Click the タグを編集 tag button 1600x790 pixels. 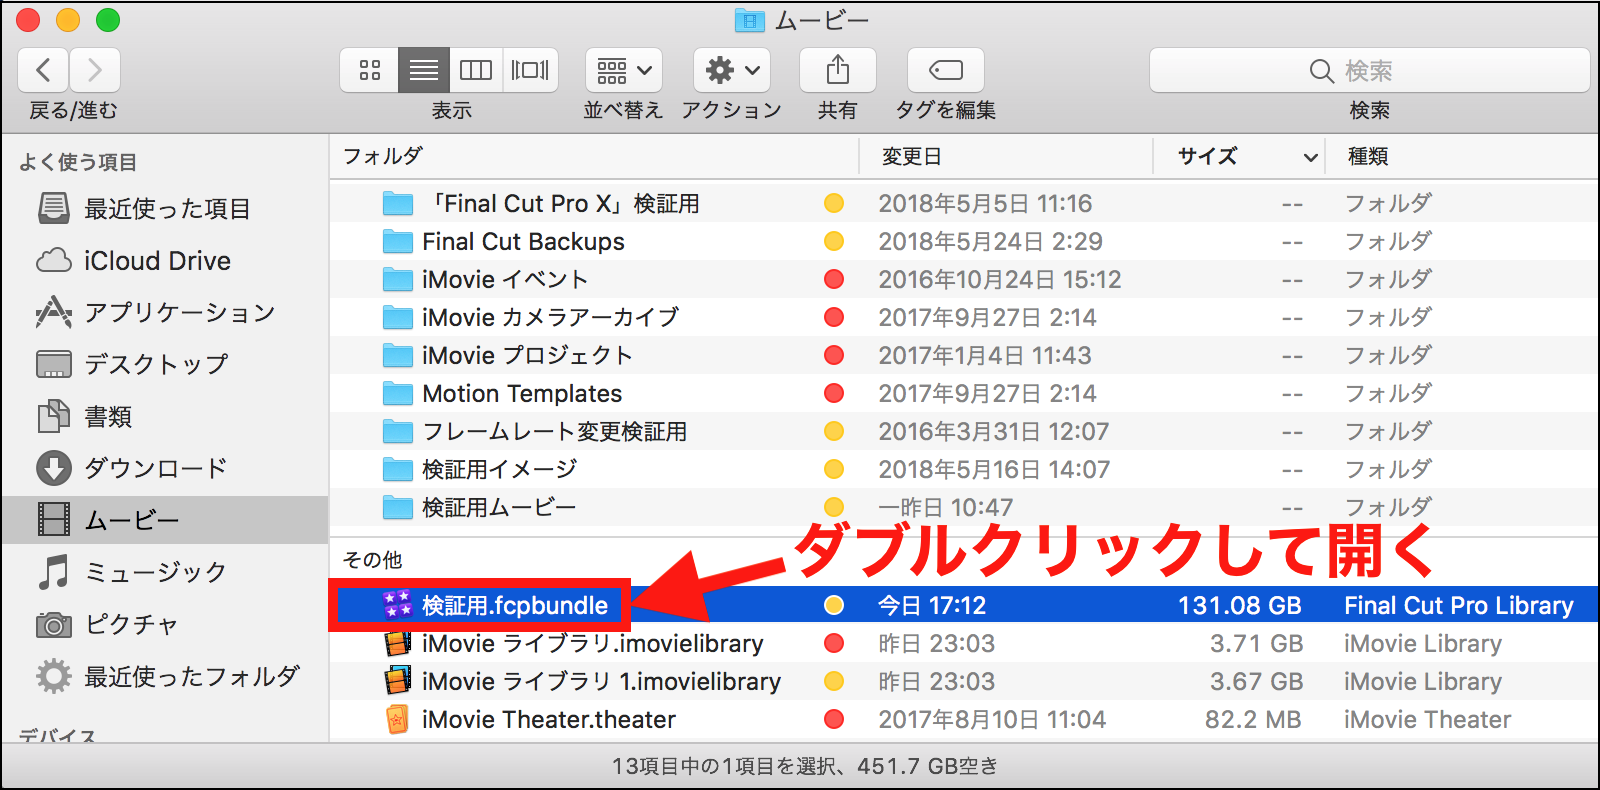click(946, 70)
